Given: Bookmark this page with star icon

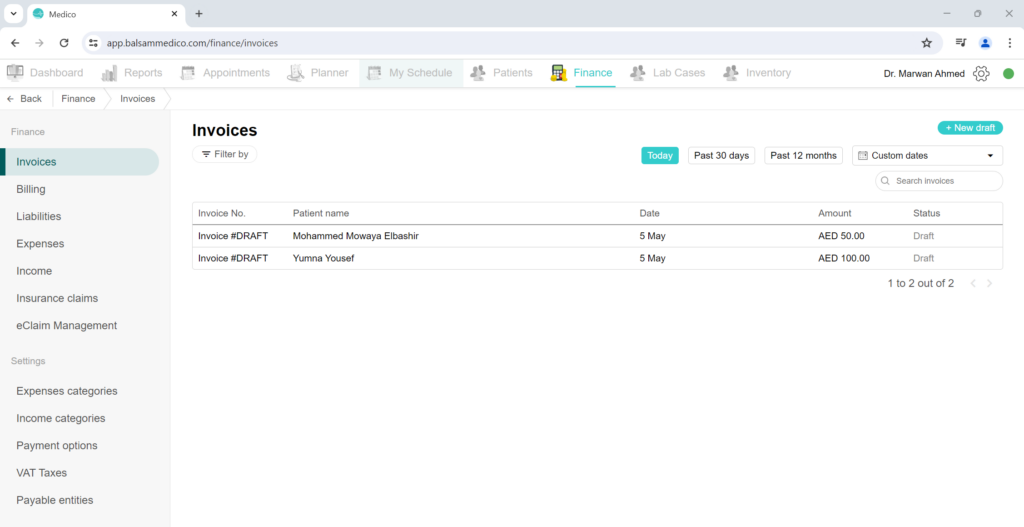Looking at the screenshot, I should point(926,43).
